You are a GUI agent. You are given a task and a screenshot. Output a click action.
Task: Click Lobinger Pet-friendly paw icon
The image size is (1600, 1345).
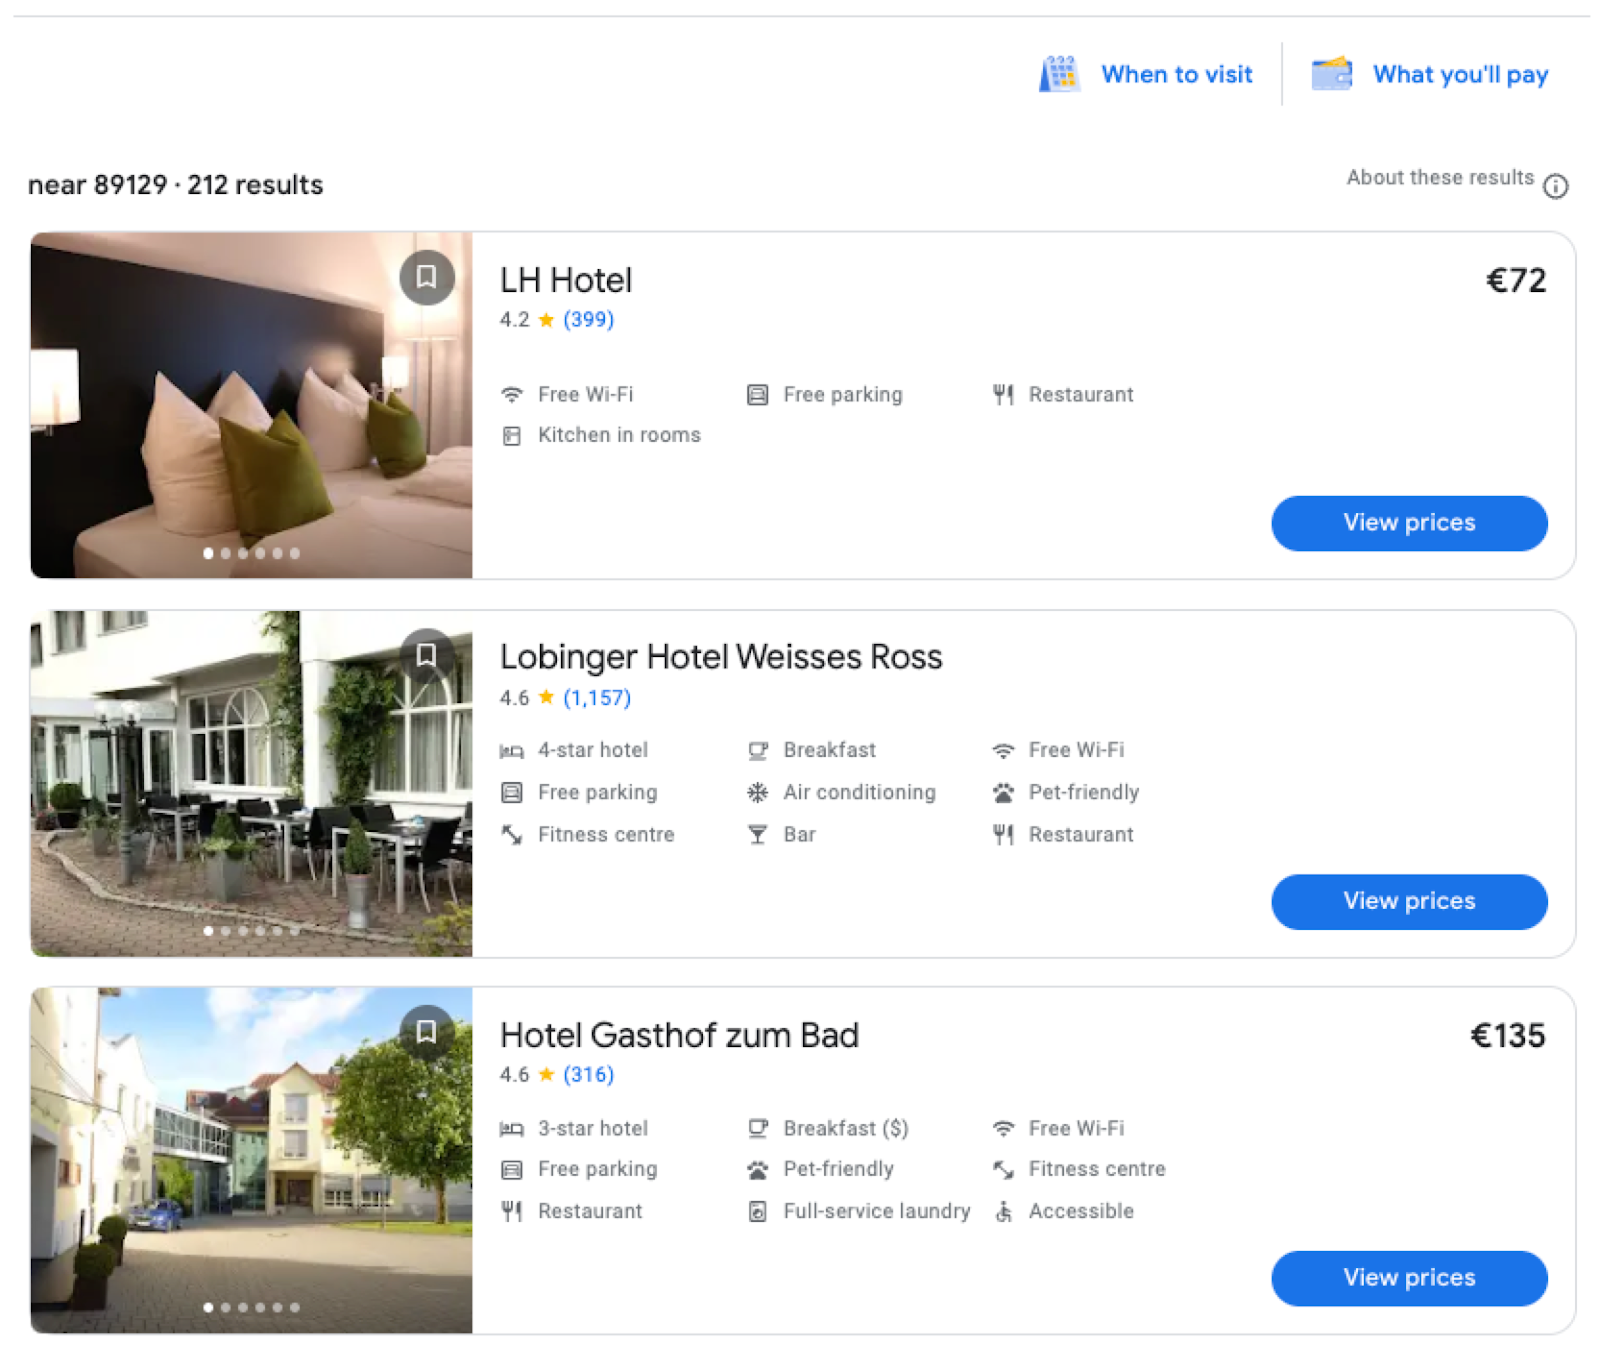pos(1003,793)
